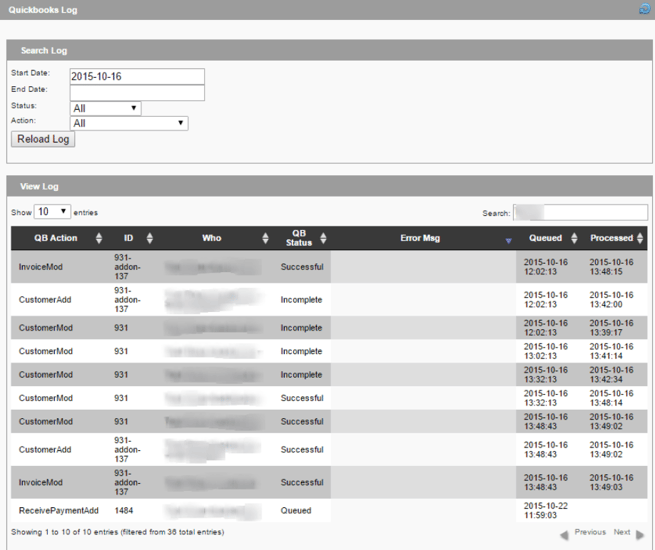Click the refresh icon in Quickbooks Log header
The height and width of the screenshot is (550, 655).
tap(644, 9)
